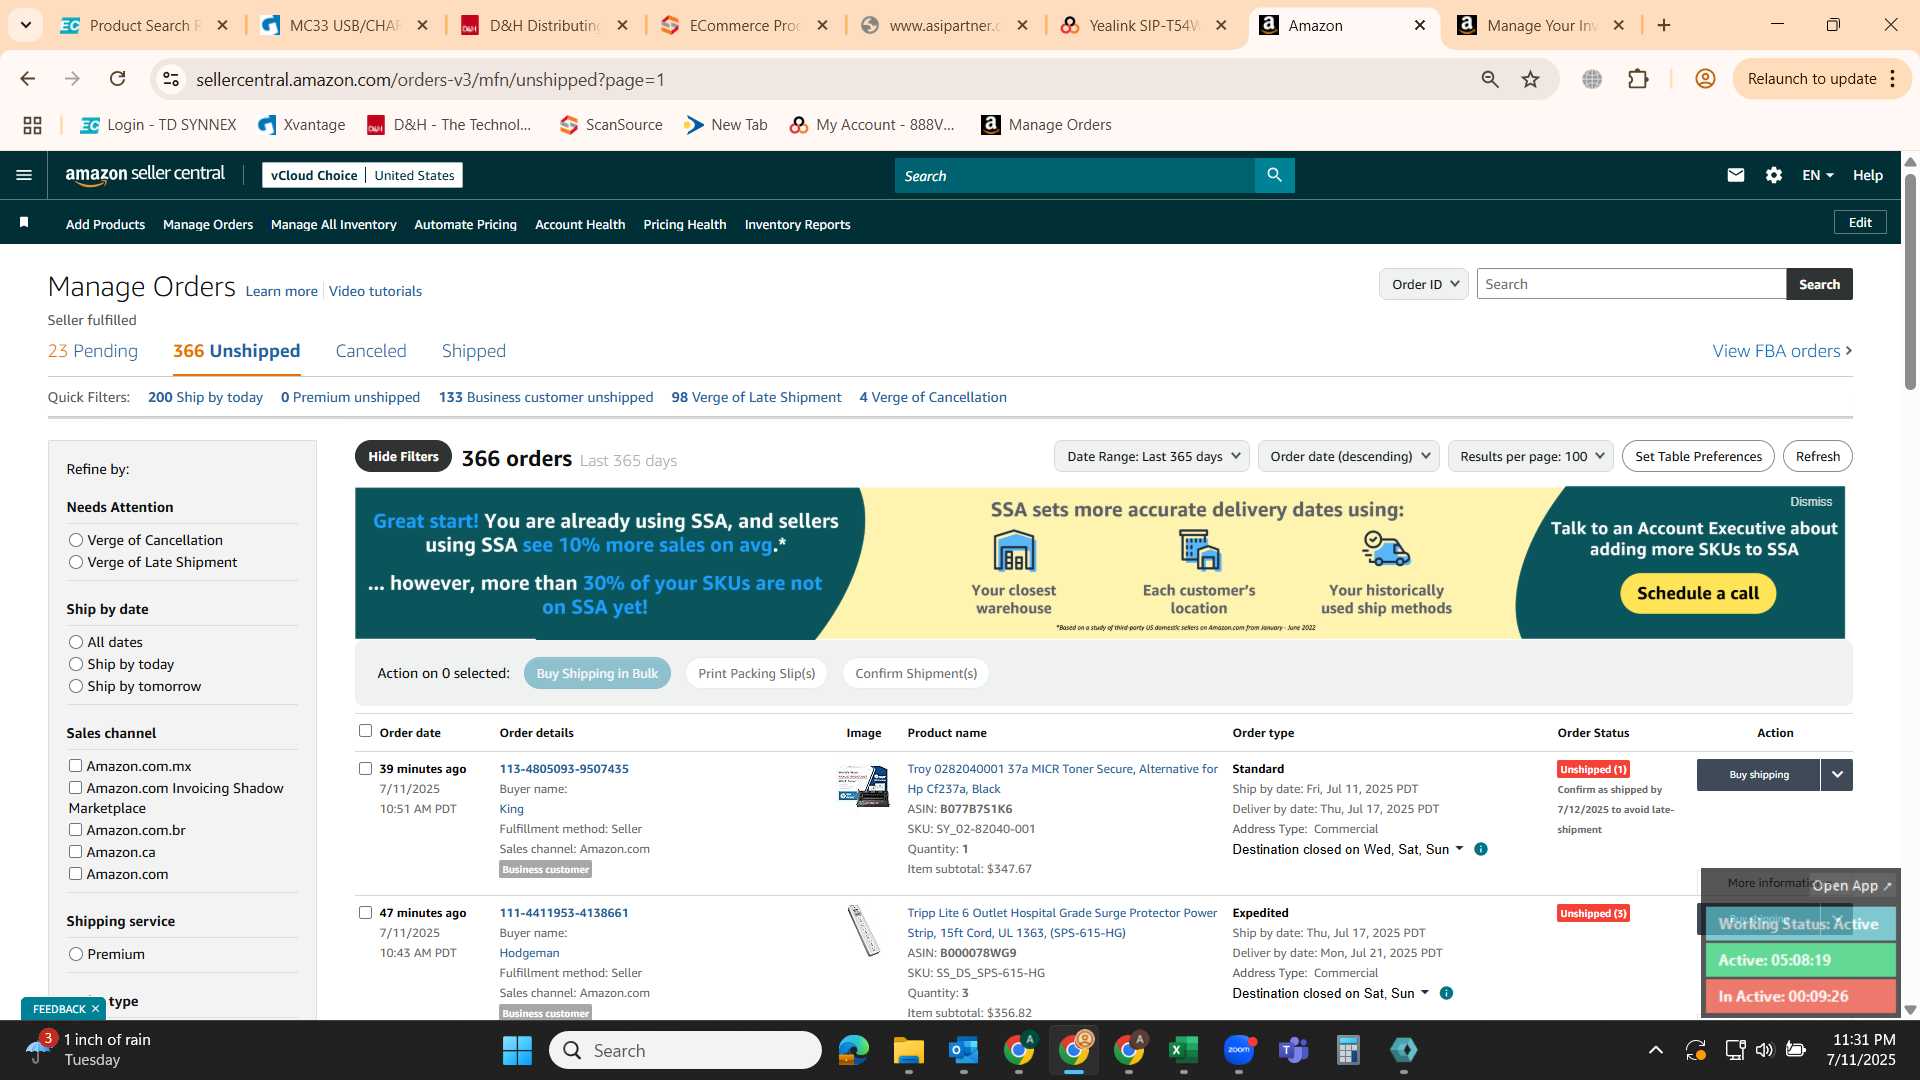Expand Destination closed on Wed, Sat, Sun
1920x1080 pixels.
(x=1348, y=849)
